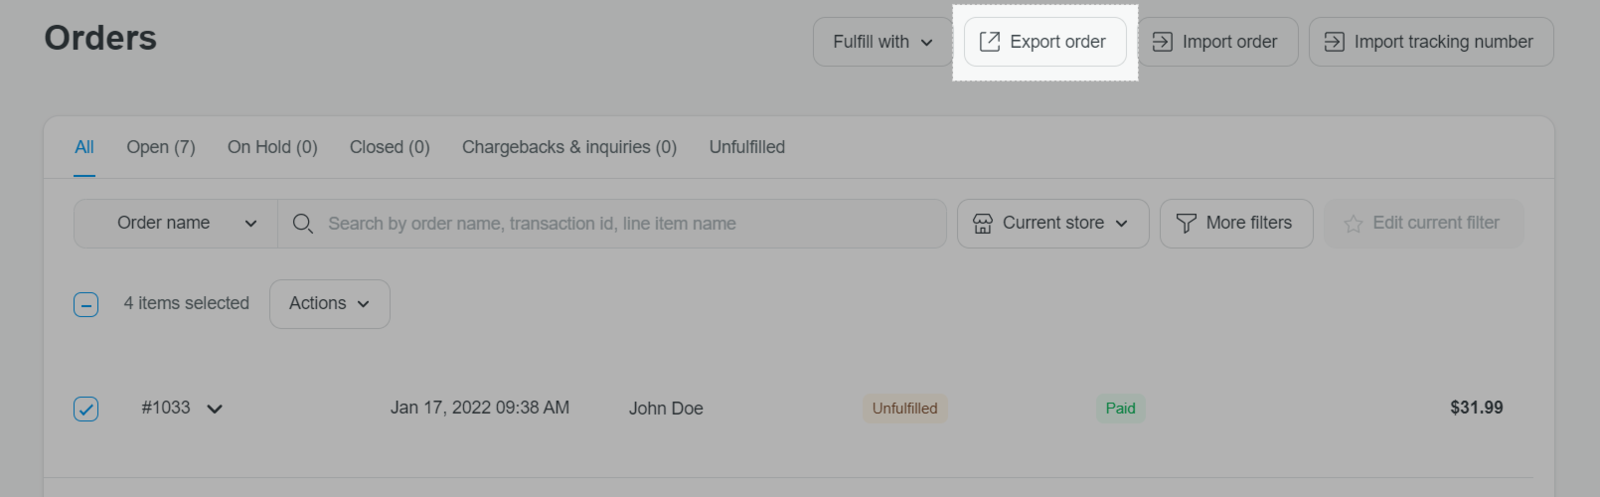Click the More filters button

[x=1236, y=223]
